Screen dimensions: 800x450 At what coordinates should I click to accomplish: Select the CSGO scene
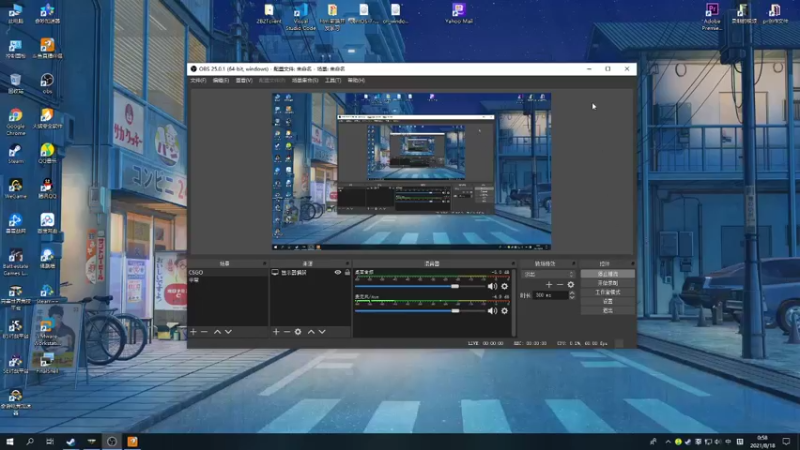[x=228, y=272]
